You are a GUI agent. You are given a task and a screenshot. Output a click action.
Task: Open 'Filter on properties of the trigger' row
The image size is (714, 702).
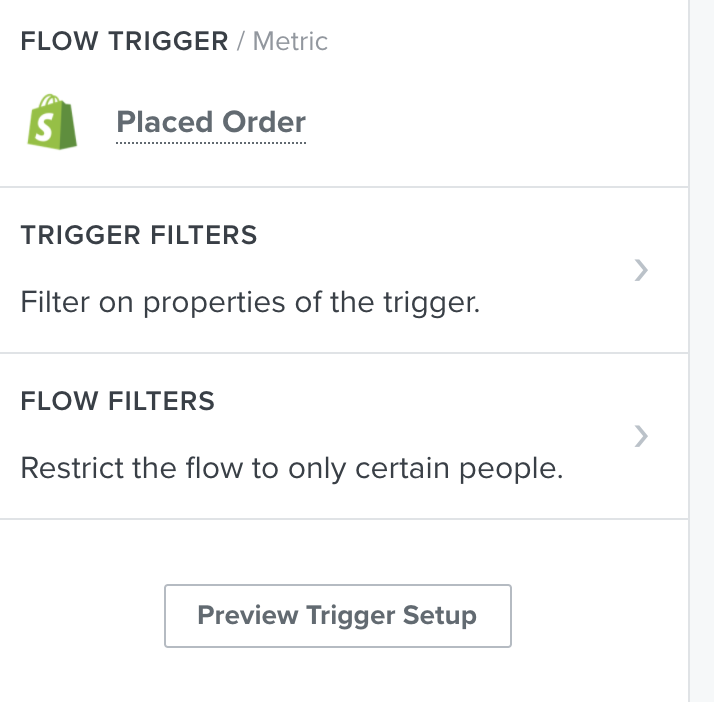pos(344,270)
